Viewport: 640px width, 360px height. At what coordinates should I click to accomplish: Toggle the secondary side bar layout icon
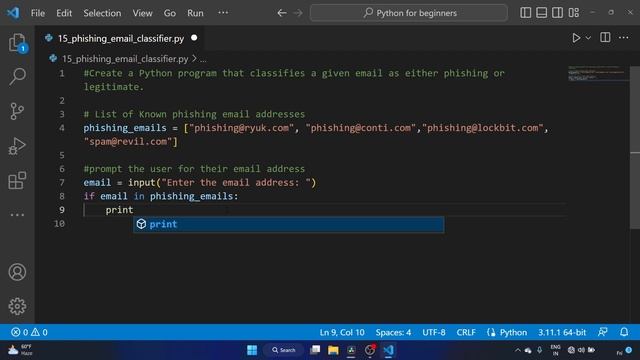pos(558,13)
